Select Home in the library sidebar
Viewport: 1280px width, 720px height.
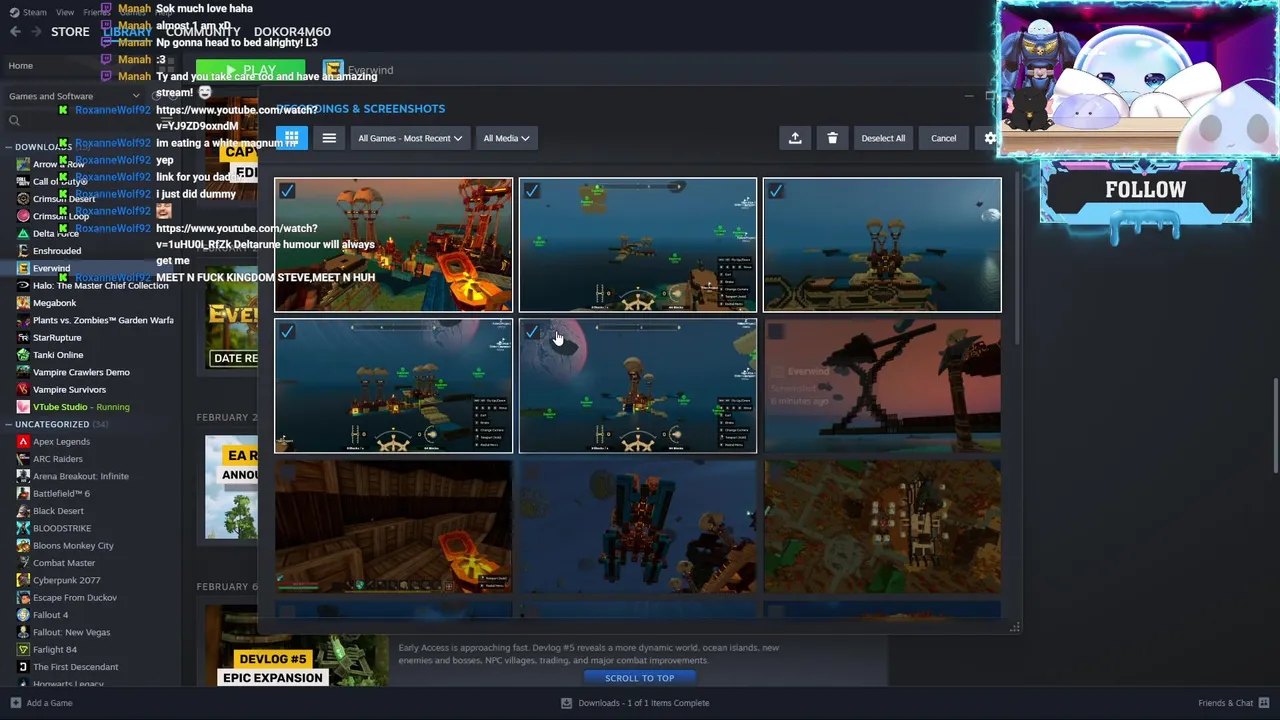click(x=20, y=66)
